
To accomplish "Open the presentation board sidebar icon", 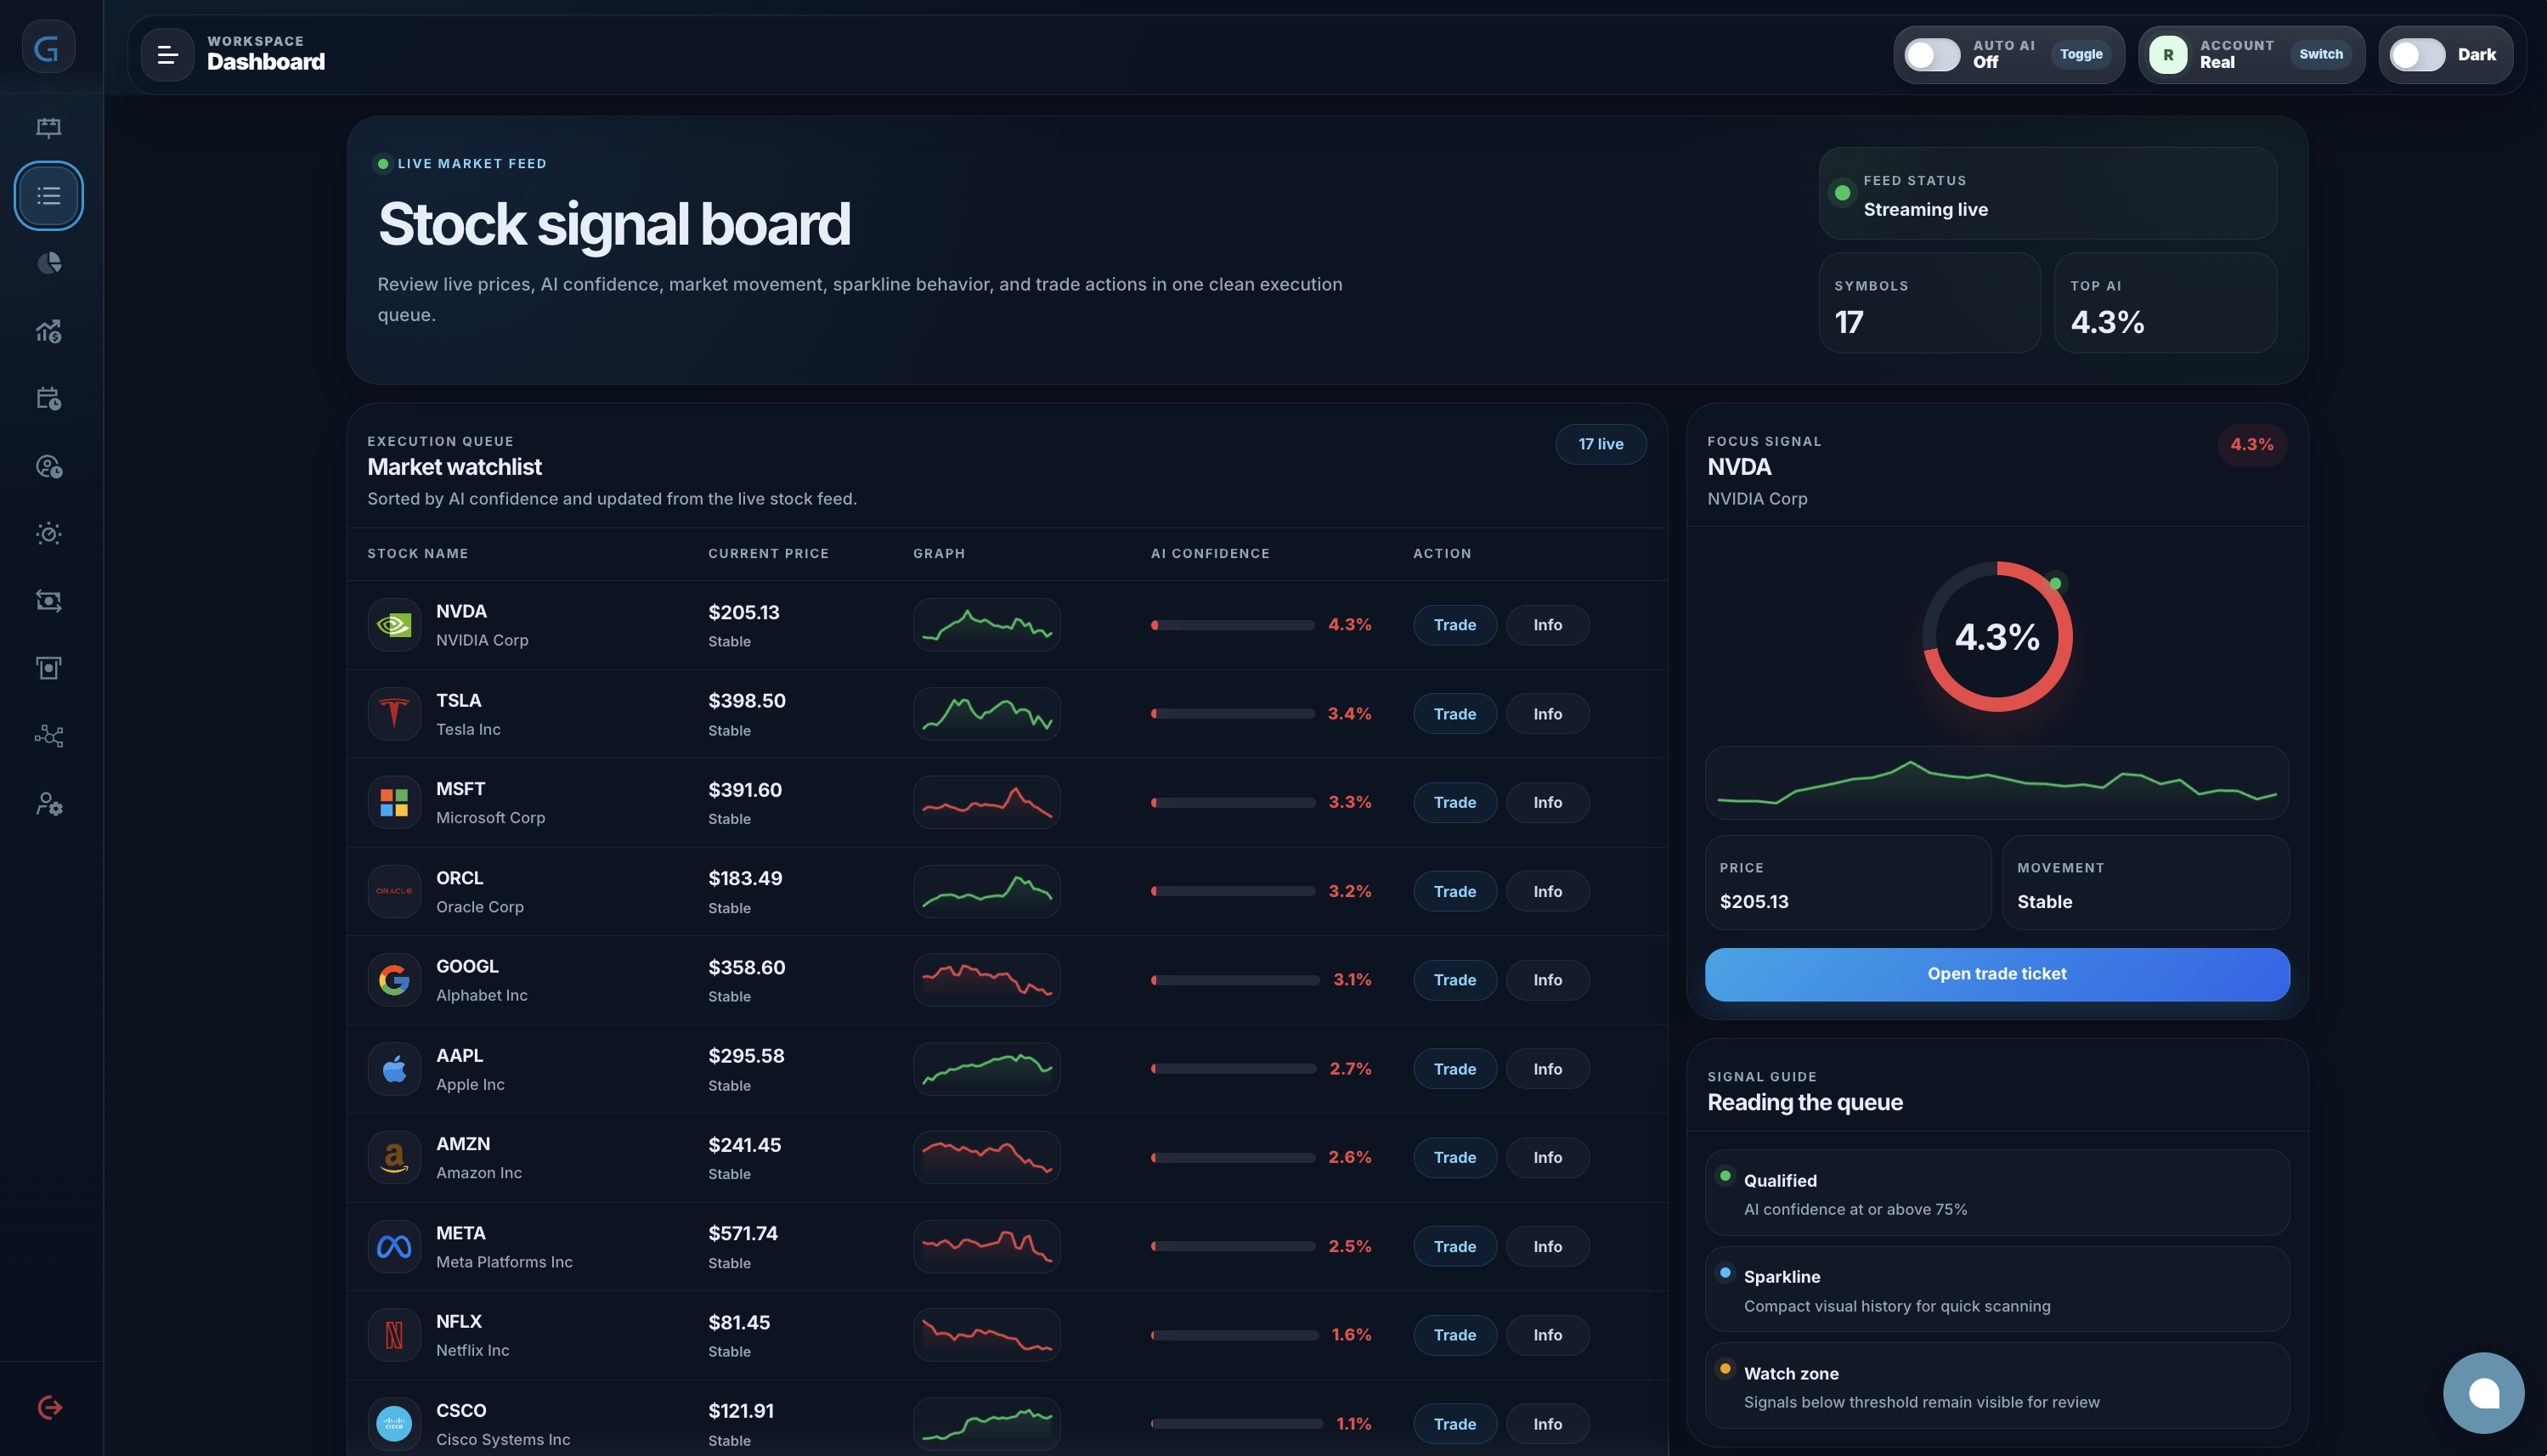I will 49,127.
